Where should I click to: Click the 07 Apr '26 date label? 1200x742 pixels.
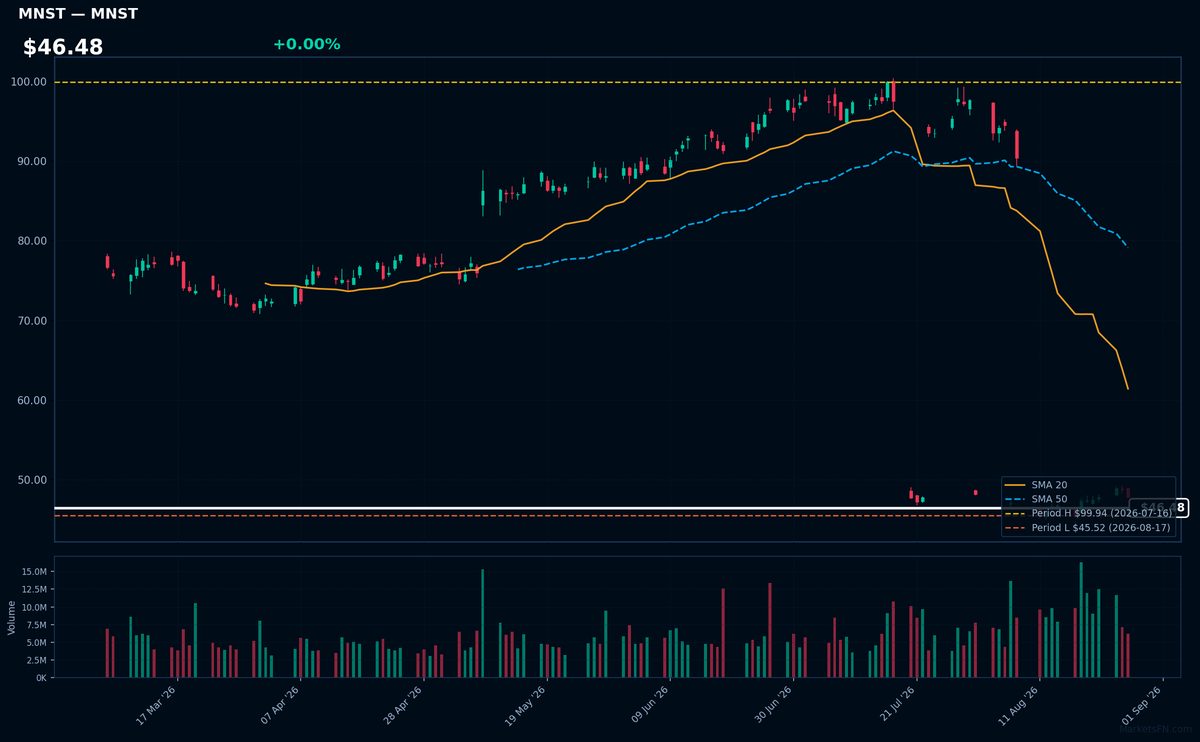coord(281,704)
